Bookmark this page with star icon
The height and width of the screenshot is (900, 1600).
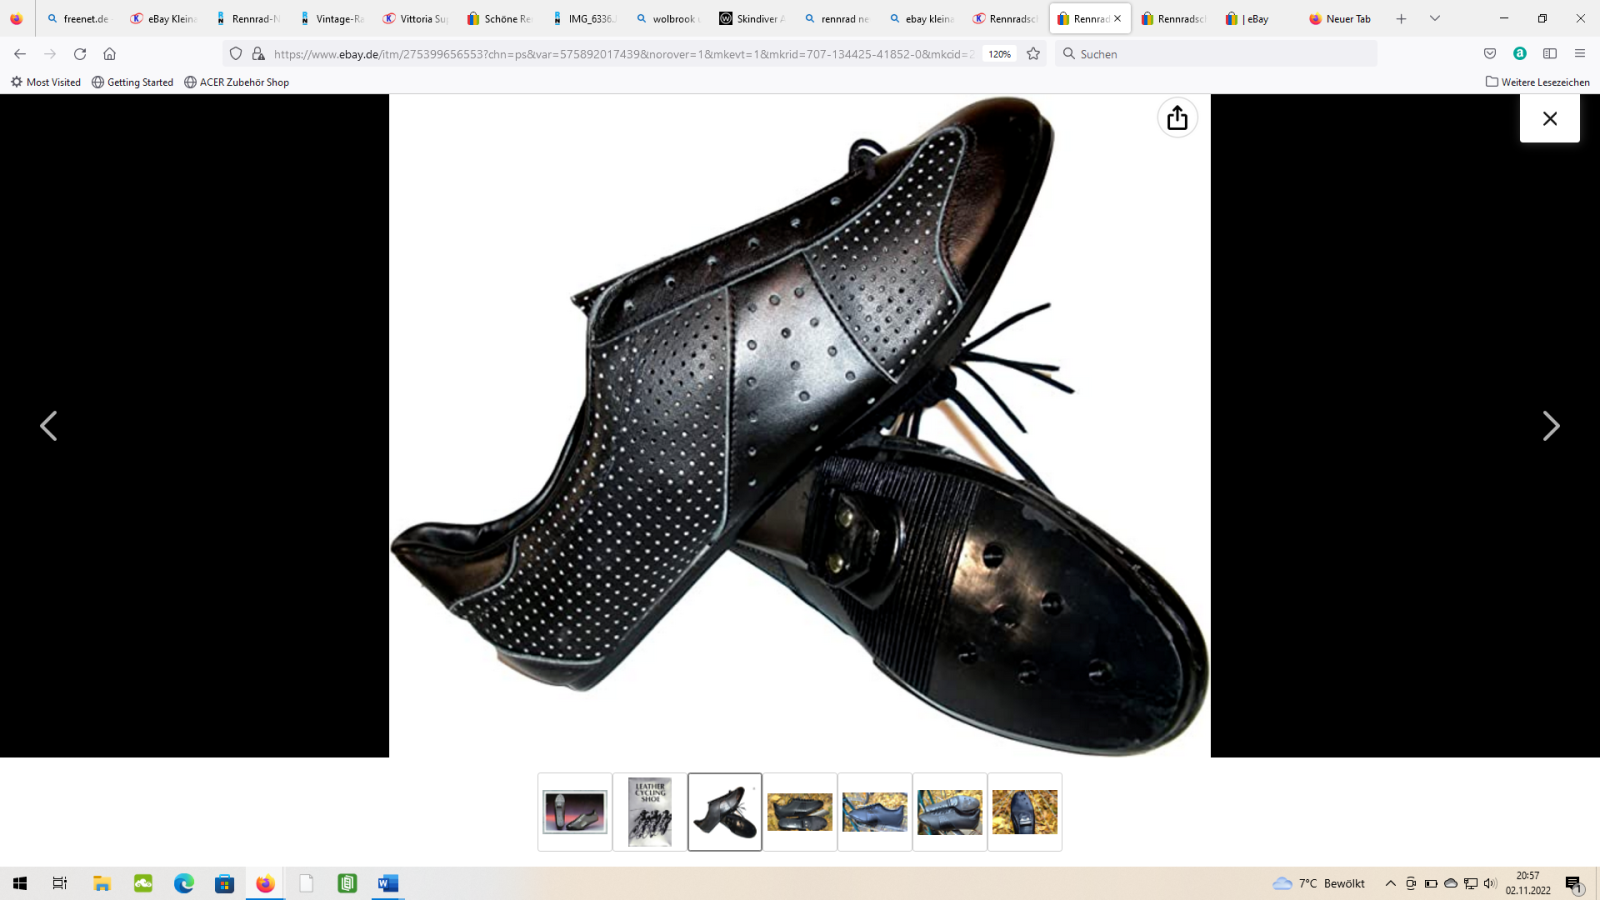pos(1033,54)
